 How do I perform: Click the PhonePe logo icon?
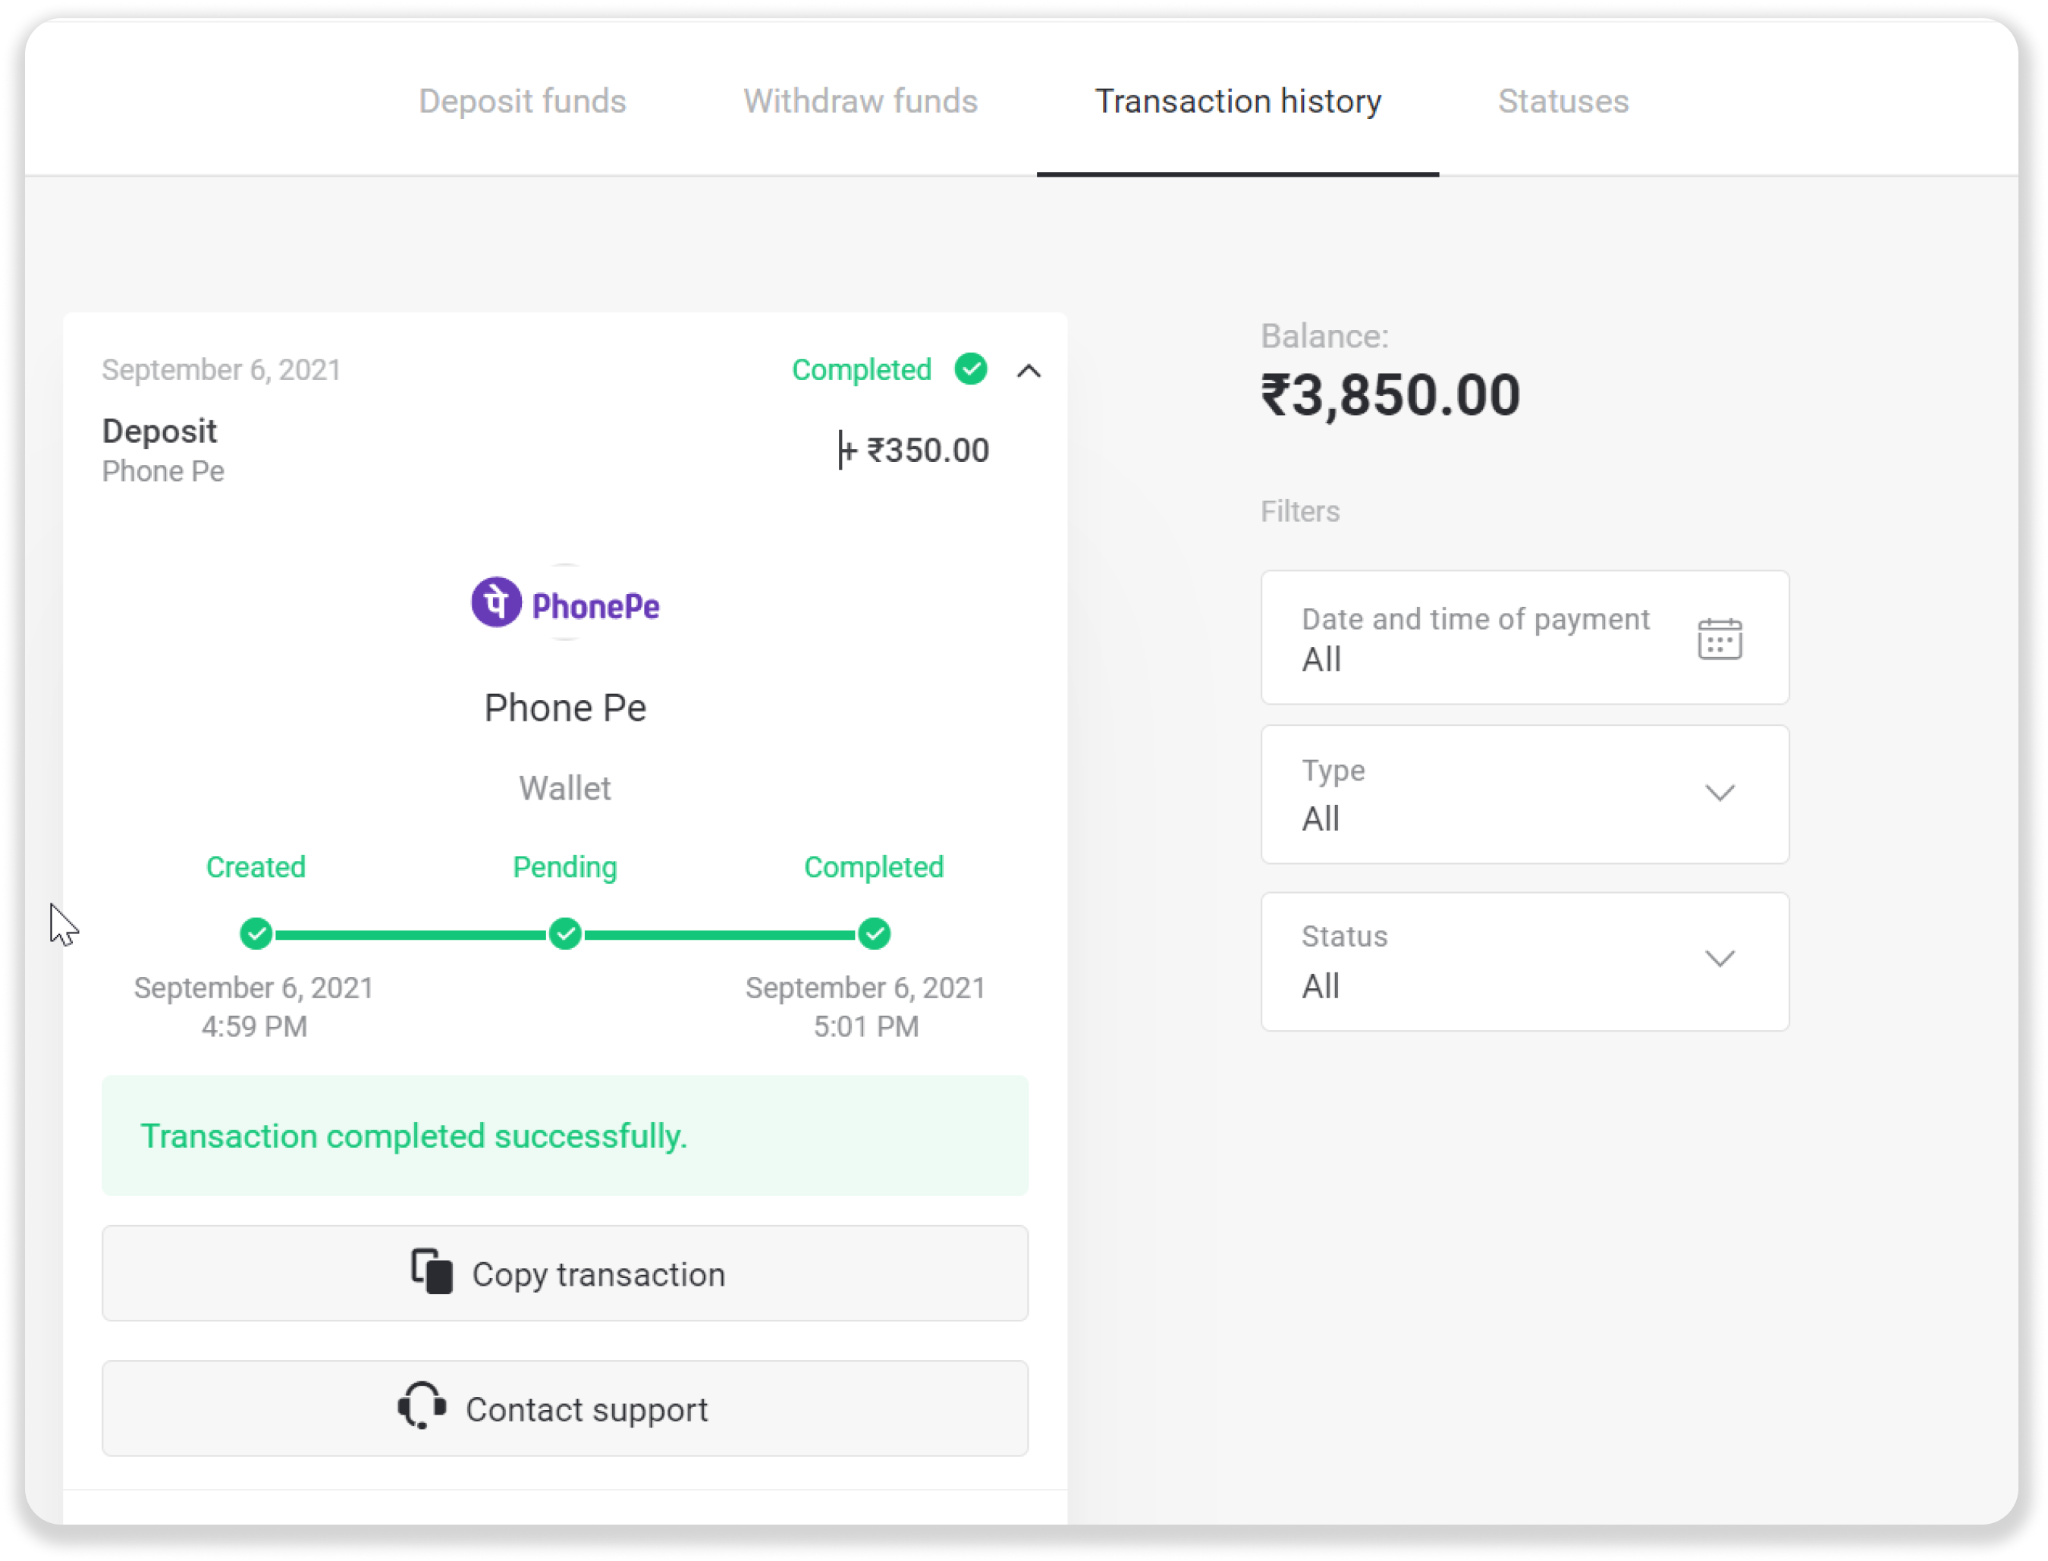pyautogui.click(x=497, y=603)
